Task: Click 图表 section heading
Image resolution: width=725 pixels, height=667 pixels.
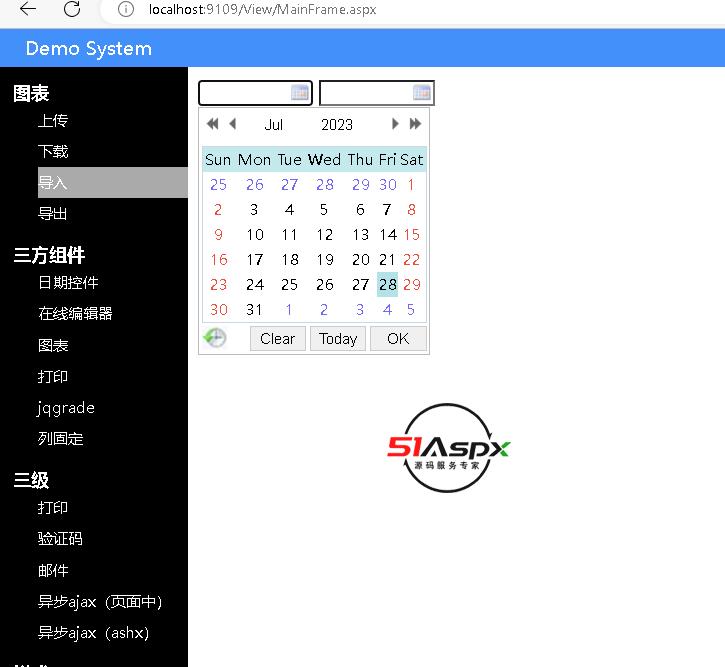Action: coord(31,93)
